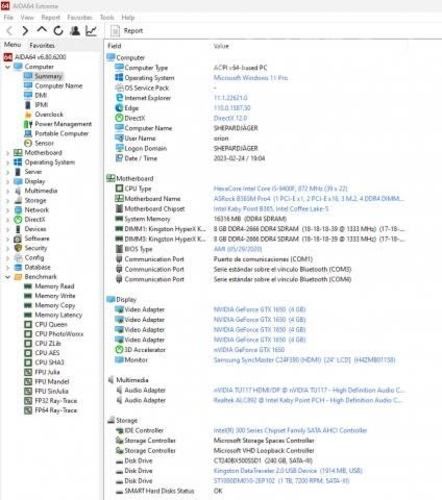This screenshot has width=442, height=500.
Task: Click the Edge browser field icon
Action: pyautogui.click(x=119, y=108)
